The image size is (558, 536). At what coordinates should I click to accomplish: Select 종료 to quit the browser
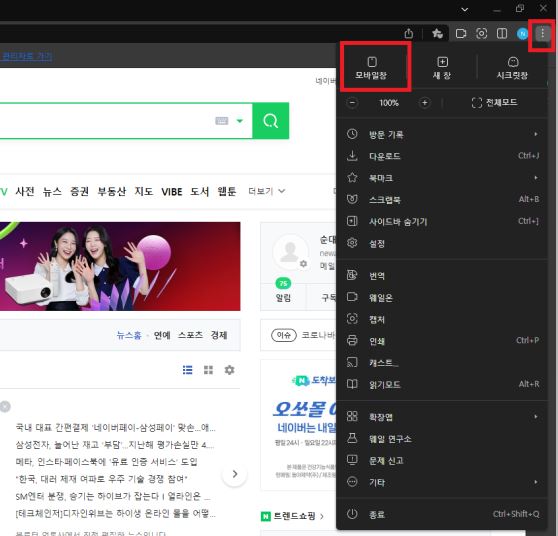coord(442,514)
